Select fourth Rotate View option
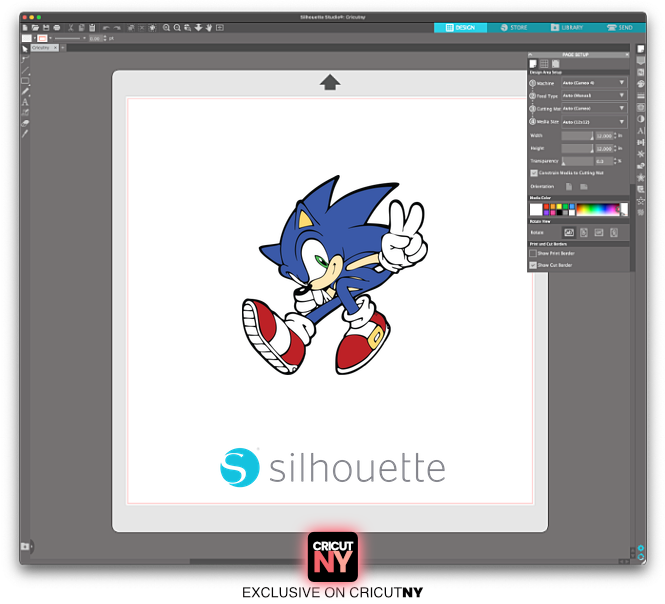This screenshot has height=604, width=665. coord(614,232)
